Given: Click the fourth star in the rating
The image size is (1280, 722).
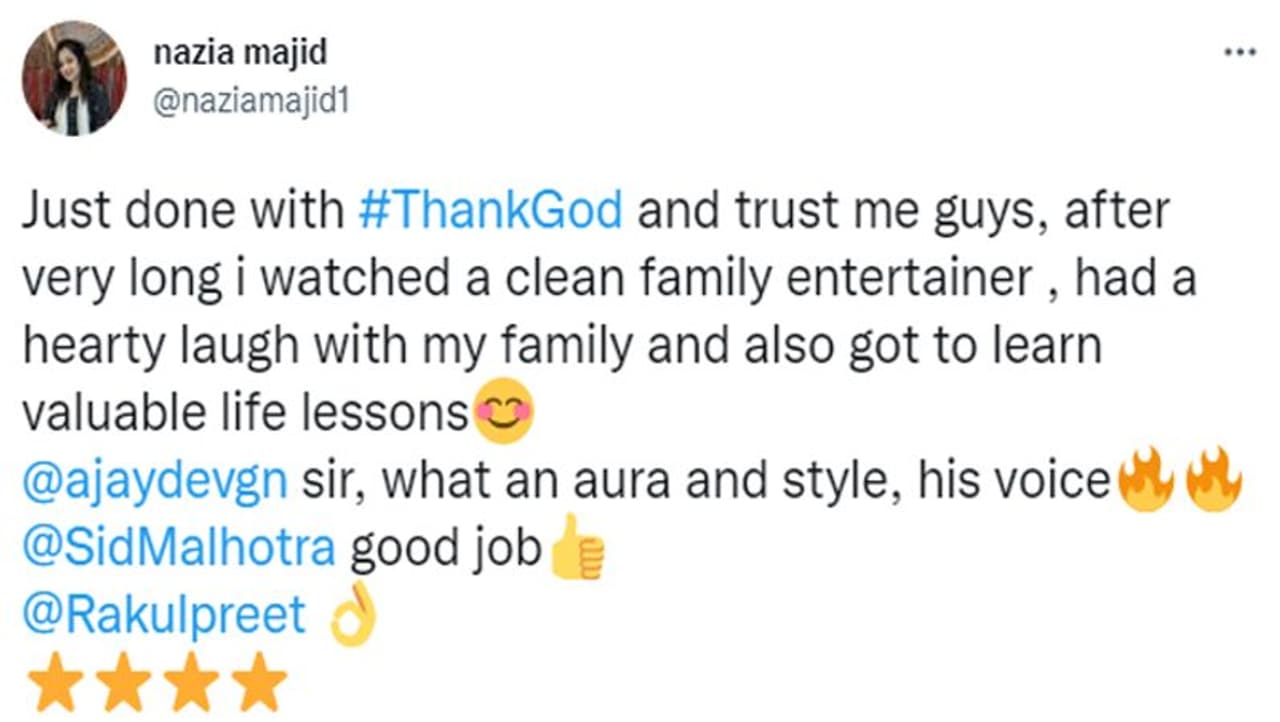Looking at the screenshot, I should 259,682.
